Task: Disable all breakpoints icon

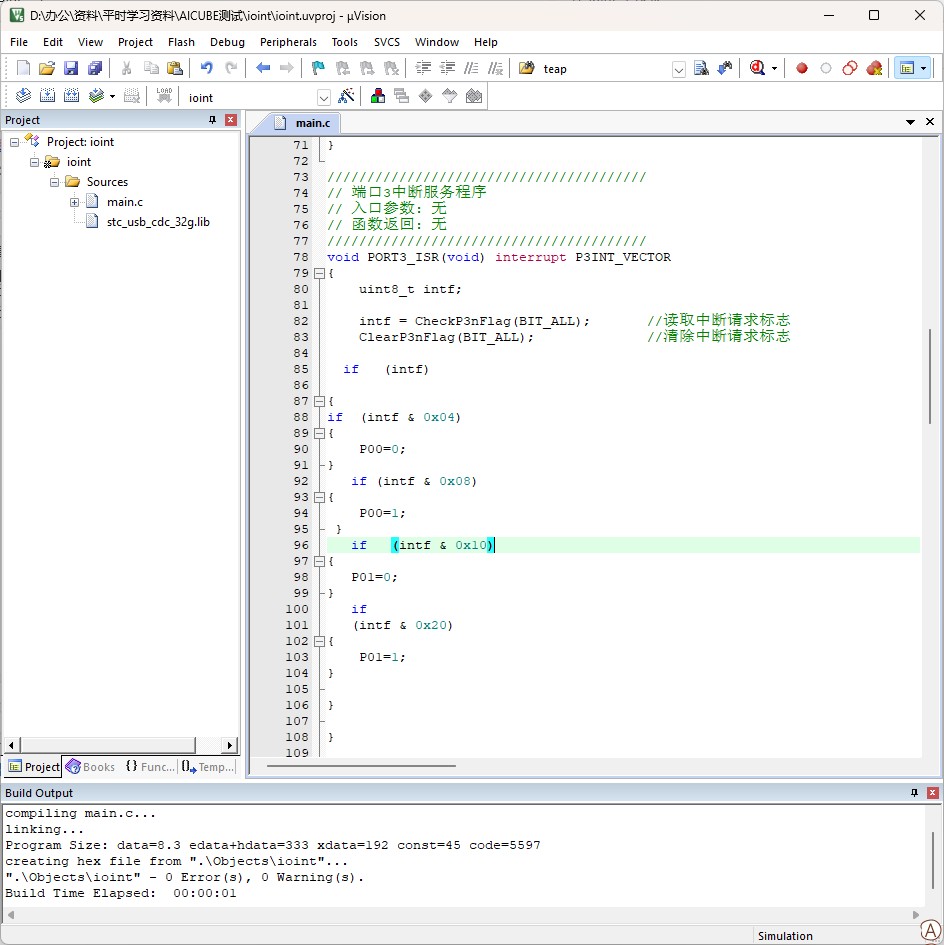Action: pos(850,68)
